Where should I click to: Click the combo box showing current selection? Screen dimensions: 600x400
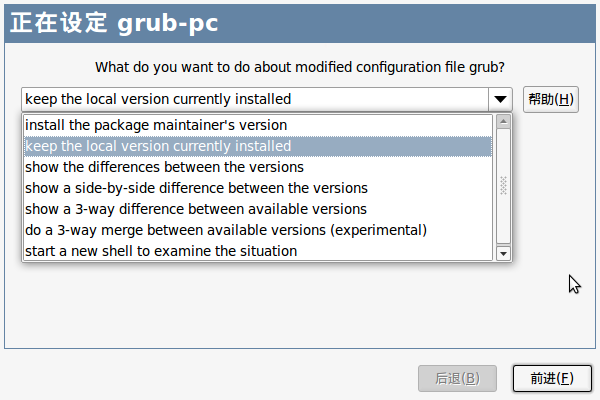coord(255,100)
